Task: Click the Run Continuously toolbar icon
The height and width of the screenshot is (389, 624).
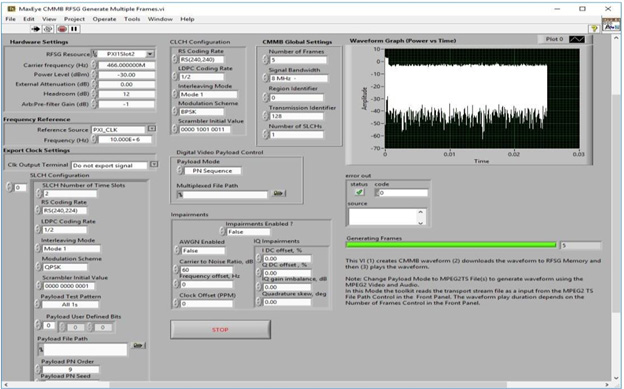Action: (x=48, y=29)
